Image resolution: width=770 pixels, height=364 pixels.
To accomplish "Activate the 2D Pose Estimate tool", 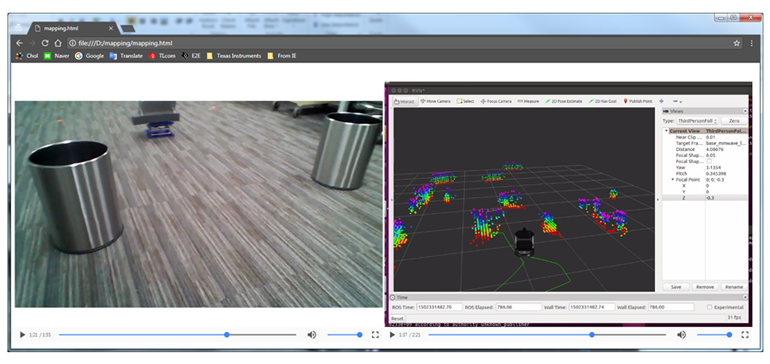I will (563, 101).
